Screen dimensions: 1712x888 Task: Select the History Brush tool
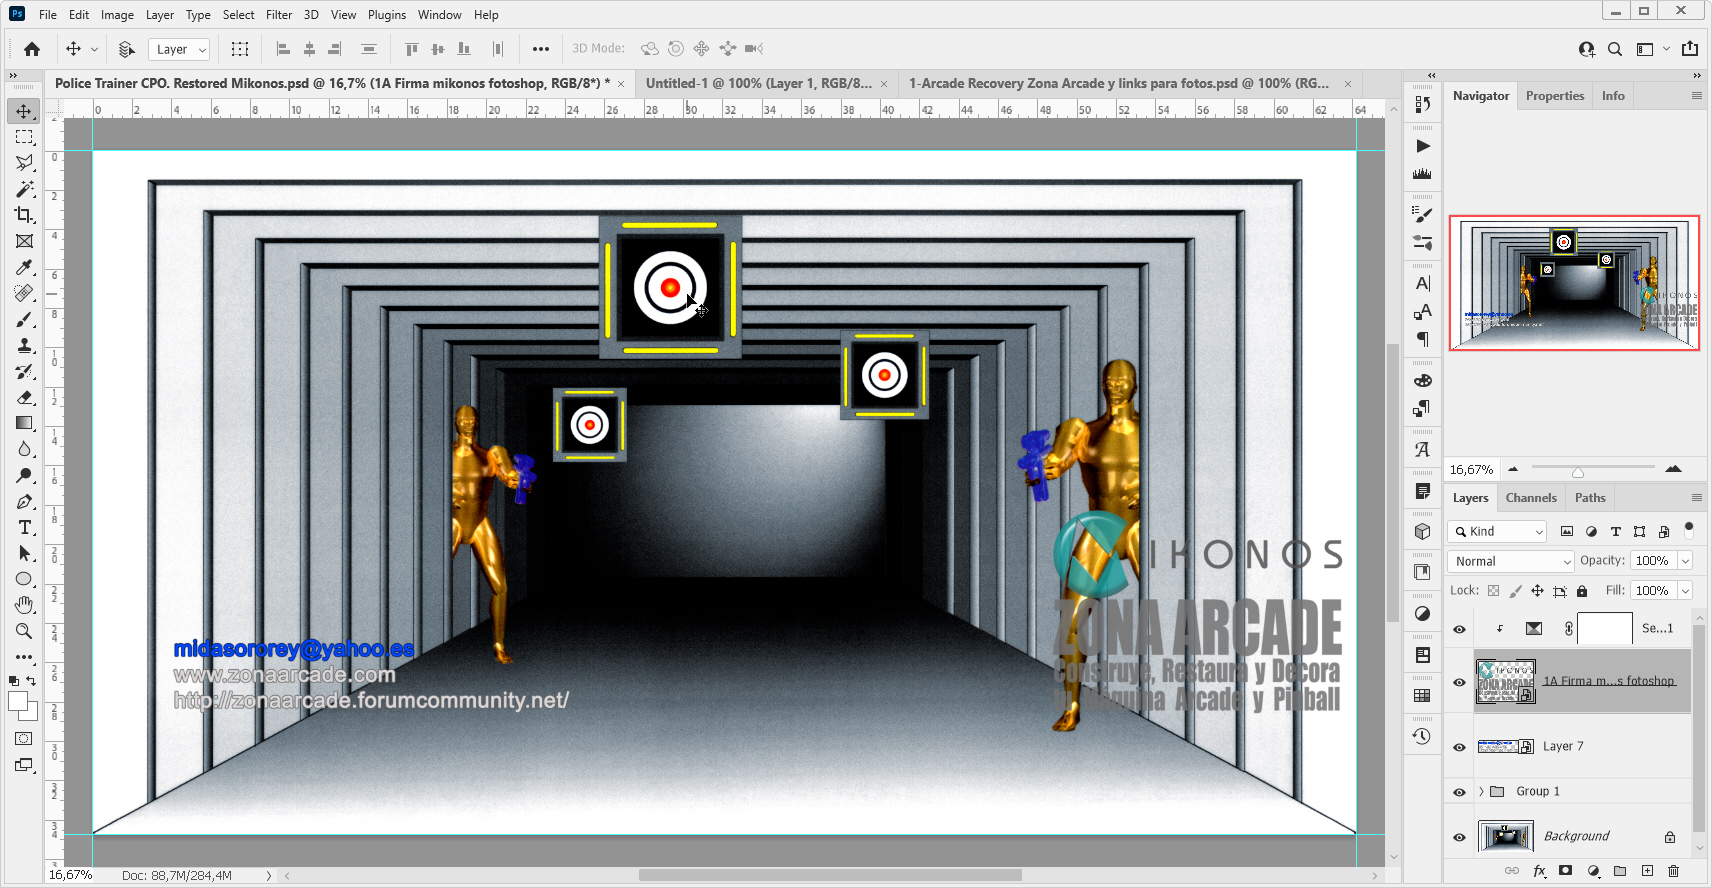pos(24,371)
